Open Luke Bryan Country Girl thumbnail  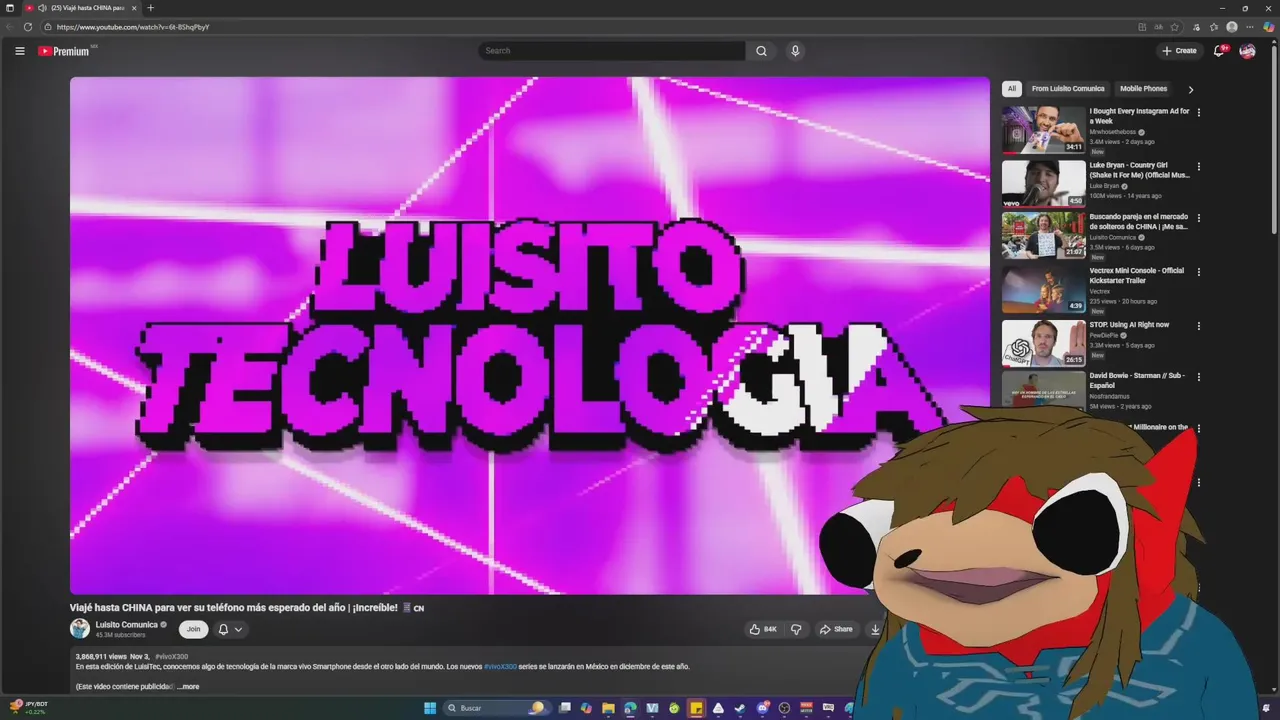click(1043, 183)
